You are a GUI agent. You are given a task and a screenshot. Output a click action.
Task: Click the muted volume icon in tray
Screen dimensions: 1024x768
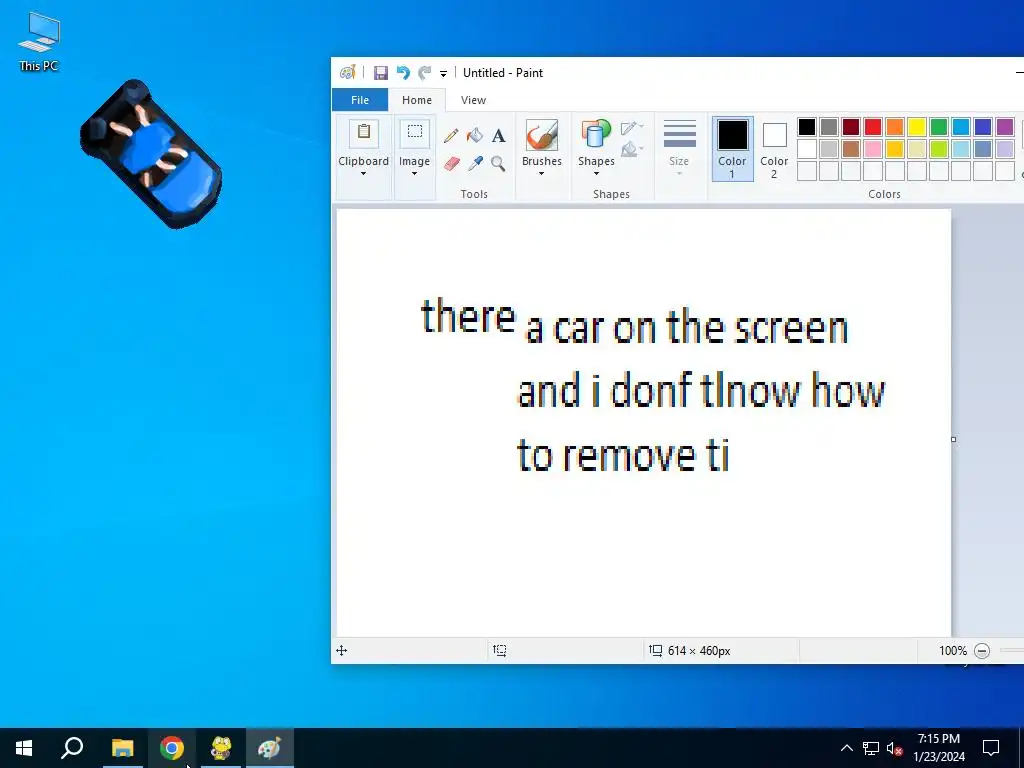[895, 748]
